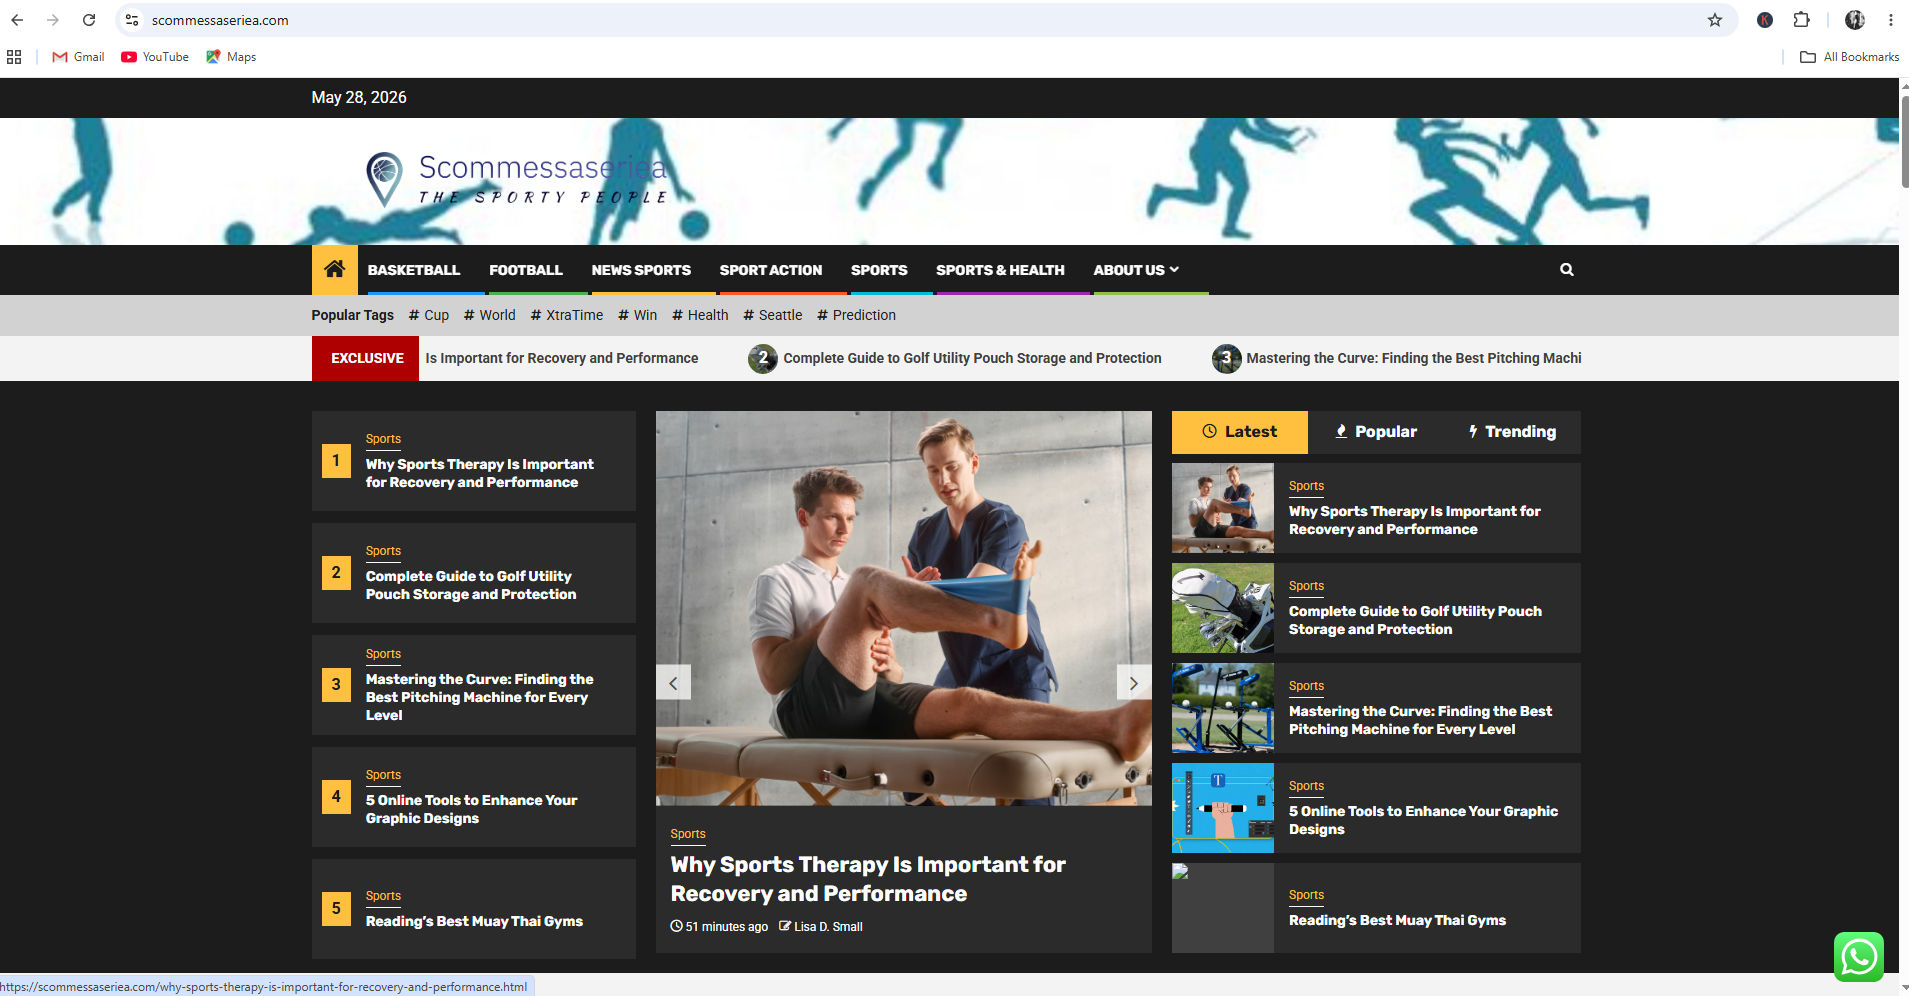Switch to the Popular tab

[x=1376, y=432]
